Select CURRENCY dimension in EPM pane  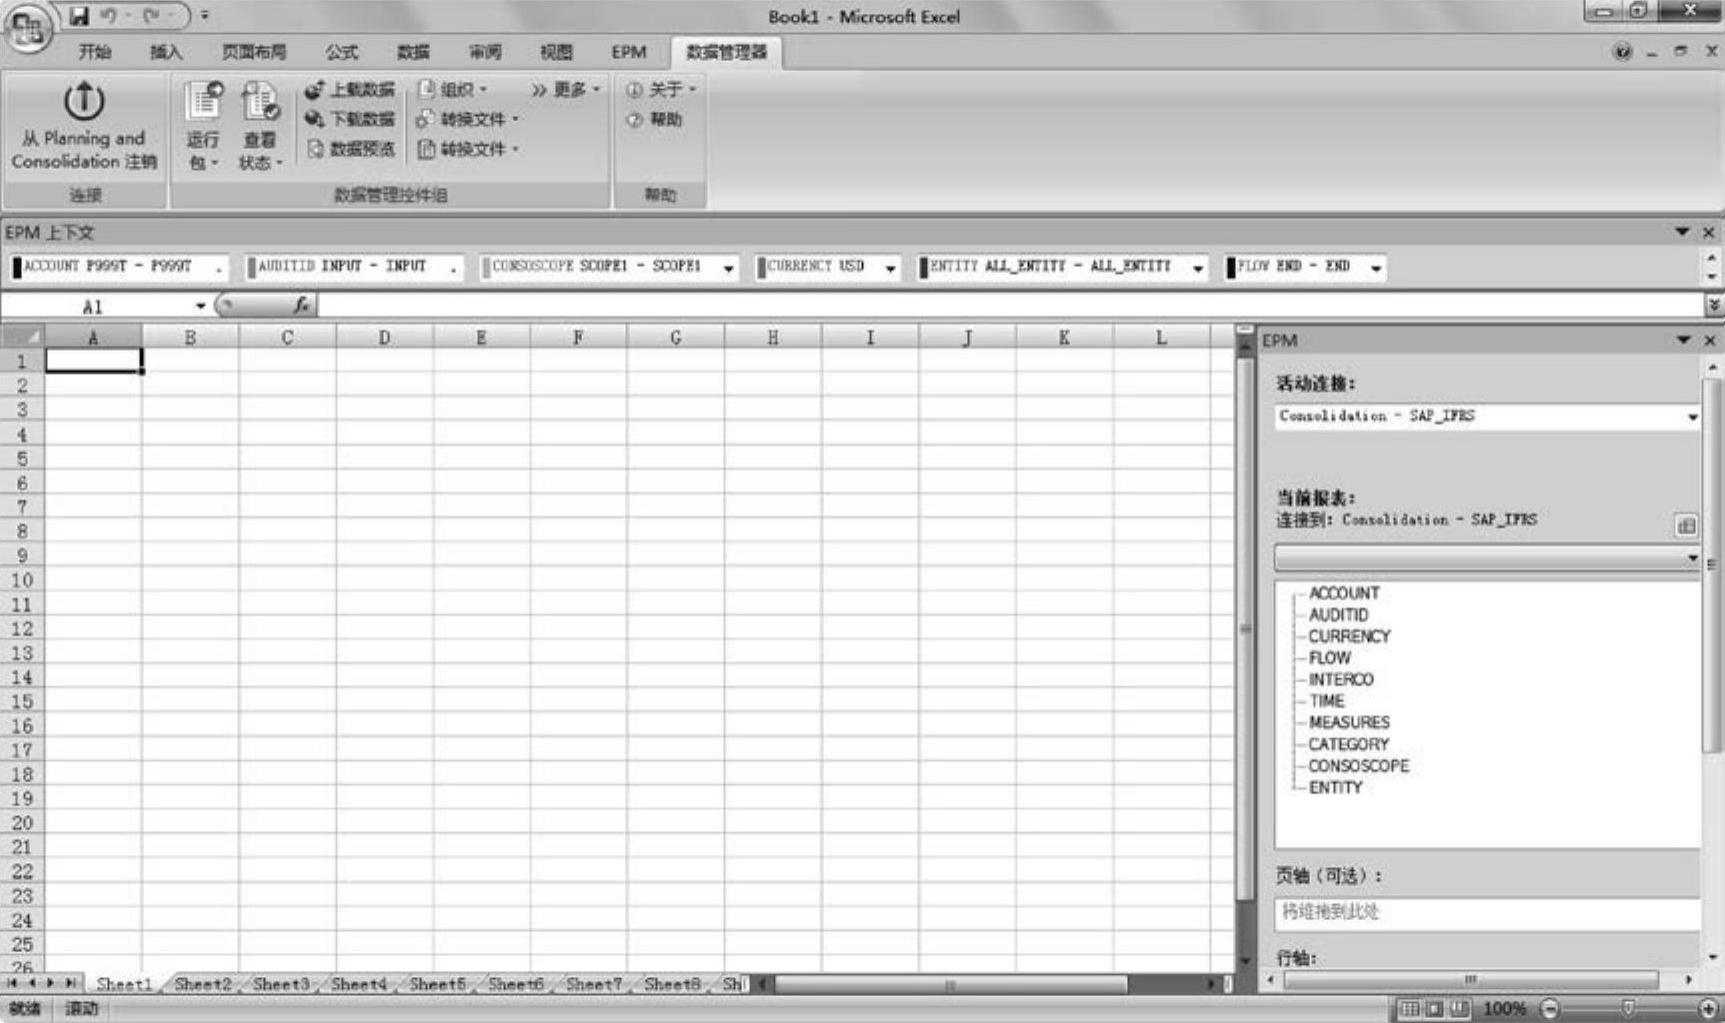(x=1349, y=636)
